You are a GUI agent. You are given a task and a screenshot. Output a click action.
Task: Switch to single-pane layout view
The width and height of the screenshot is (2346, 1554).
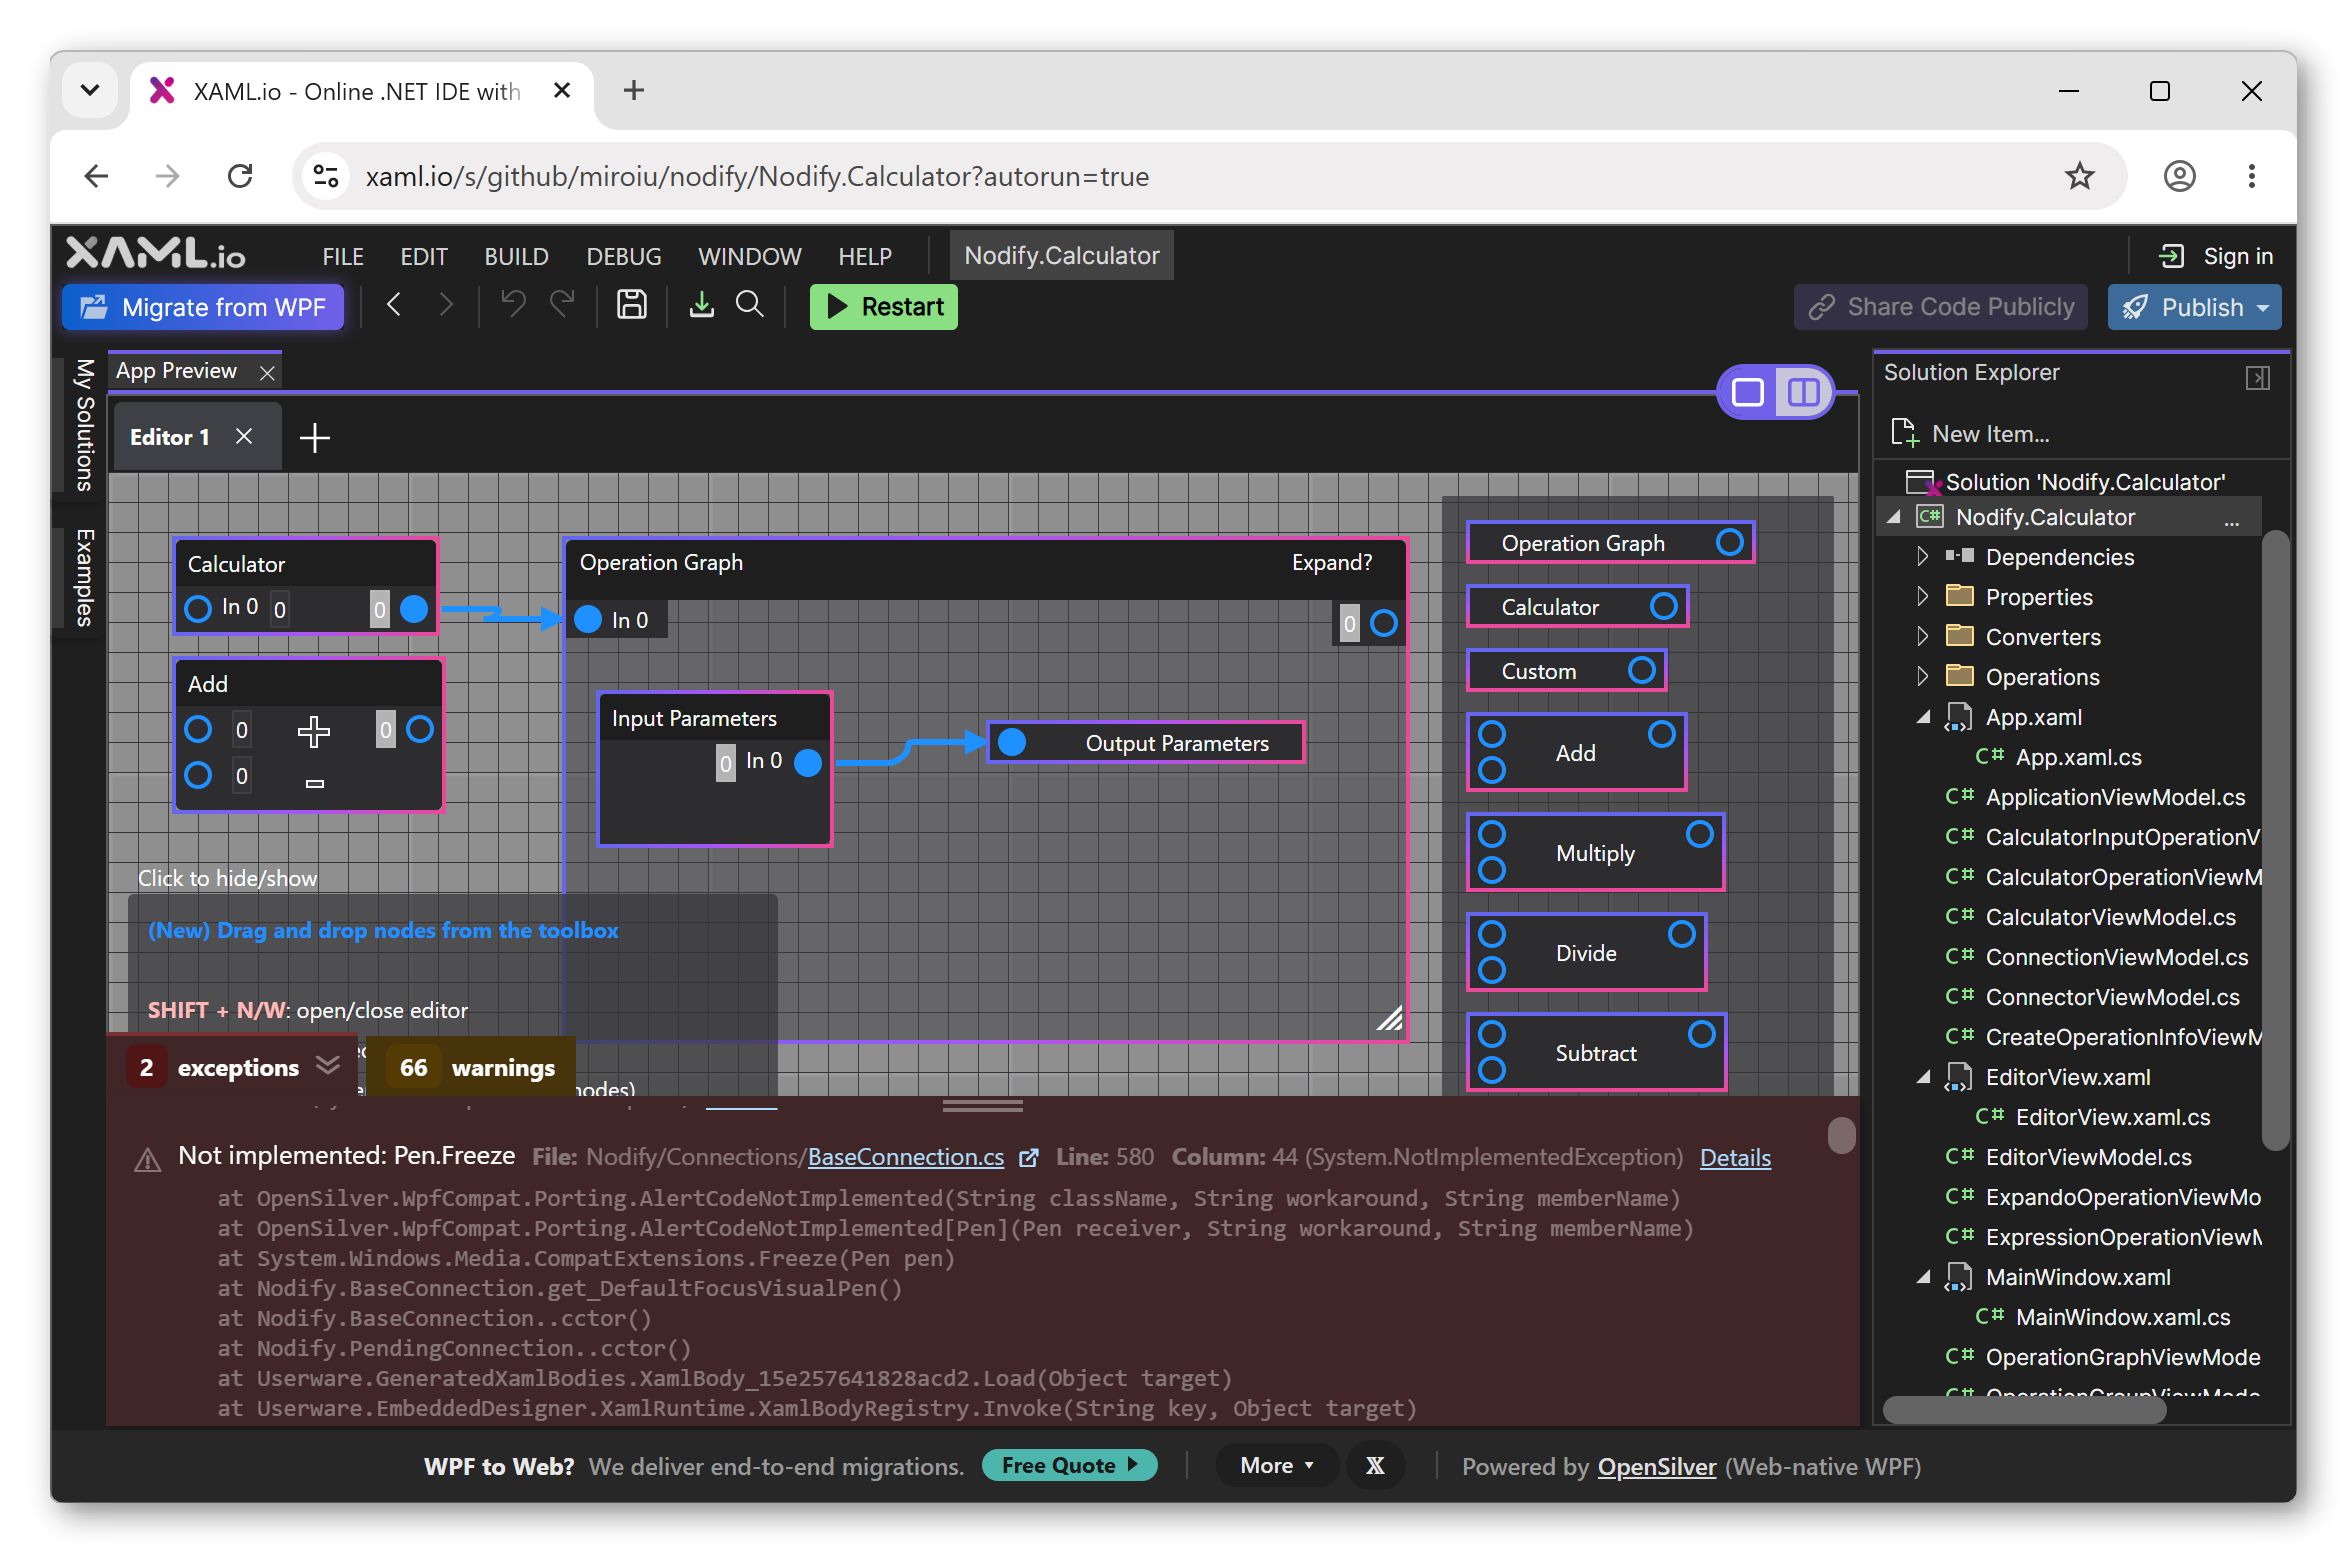(x=1748, y=392)
